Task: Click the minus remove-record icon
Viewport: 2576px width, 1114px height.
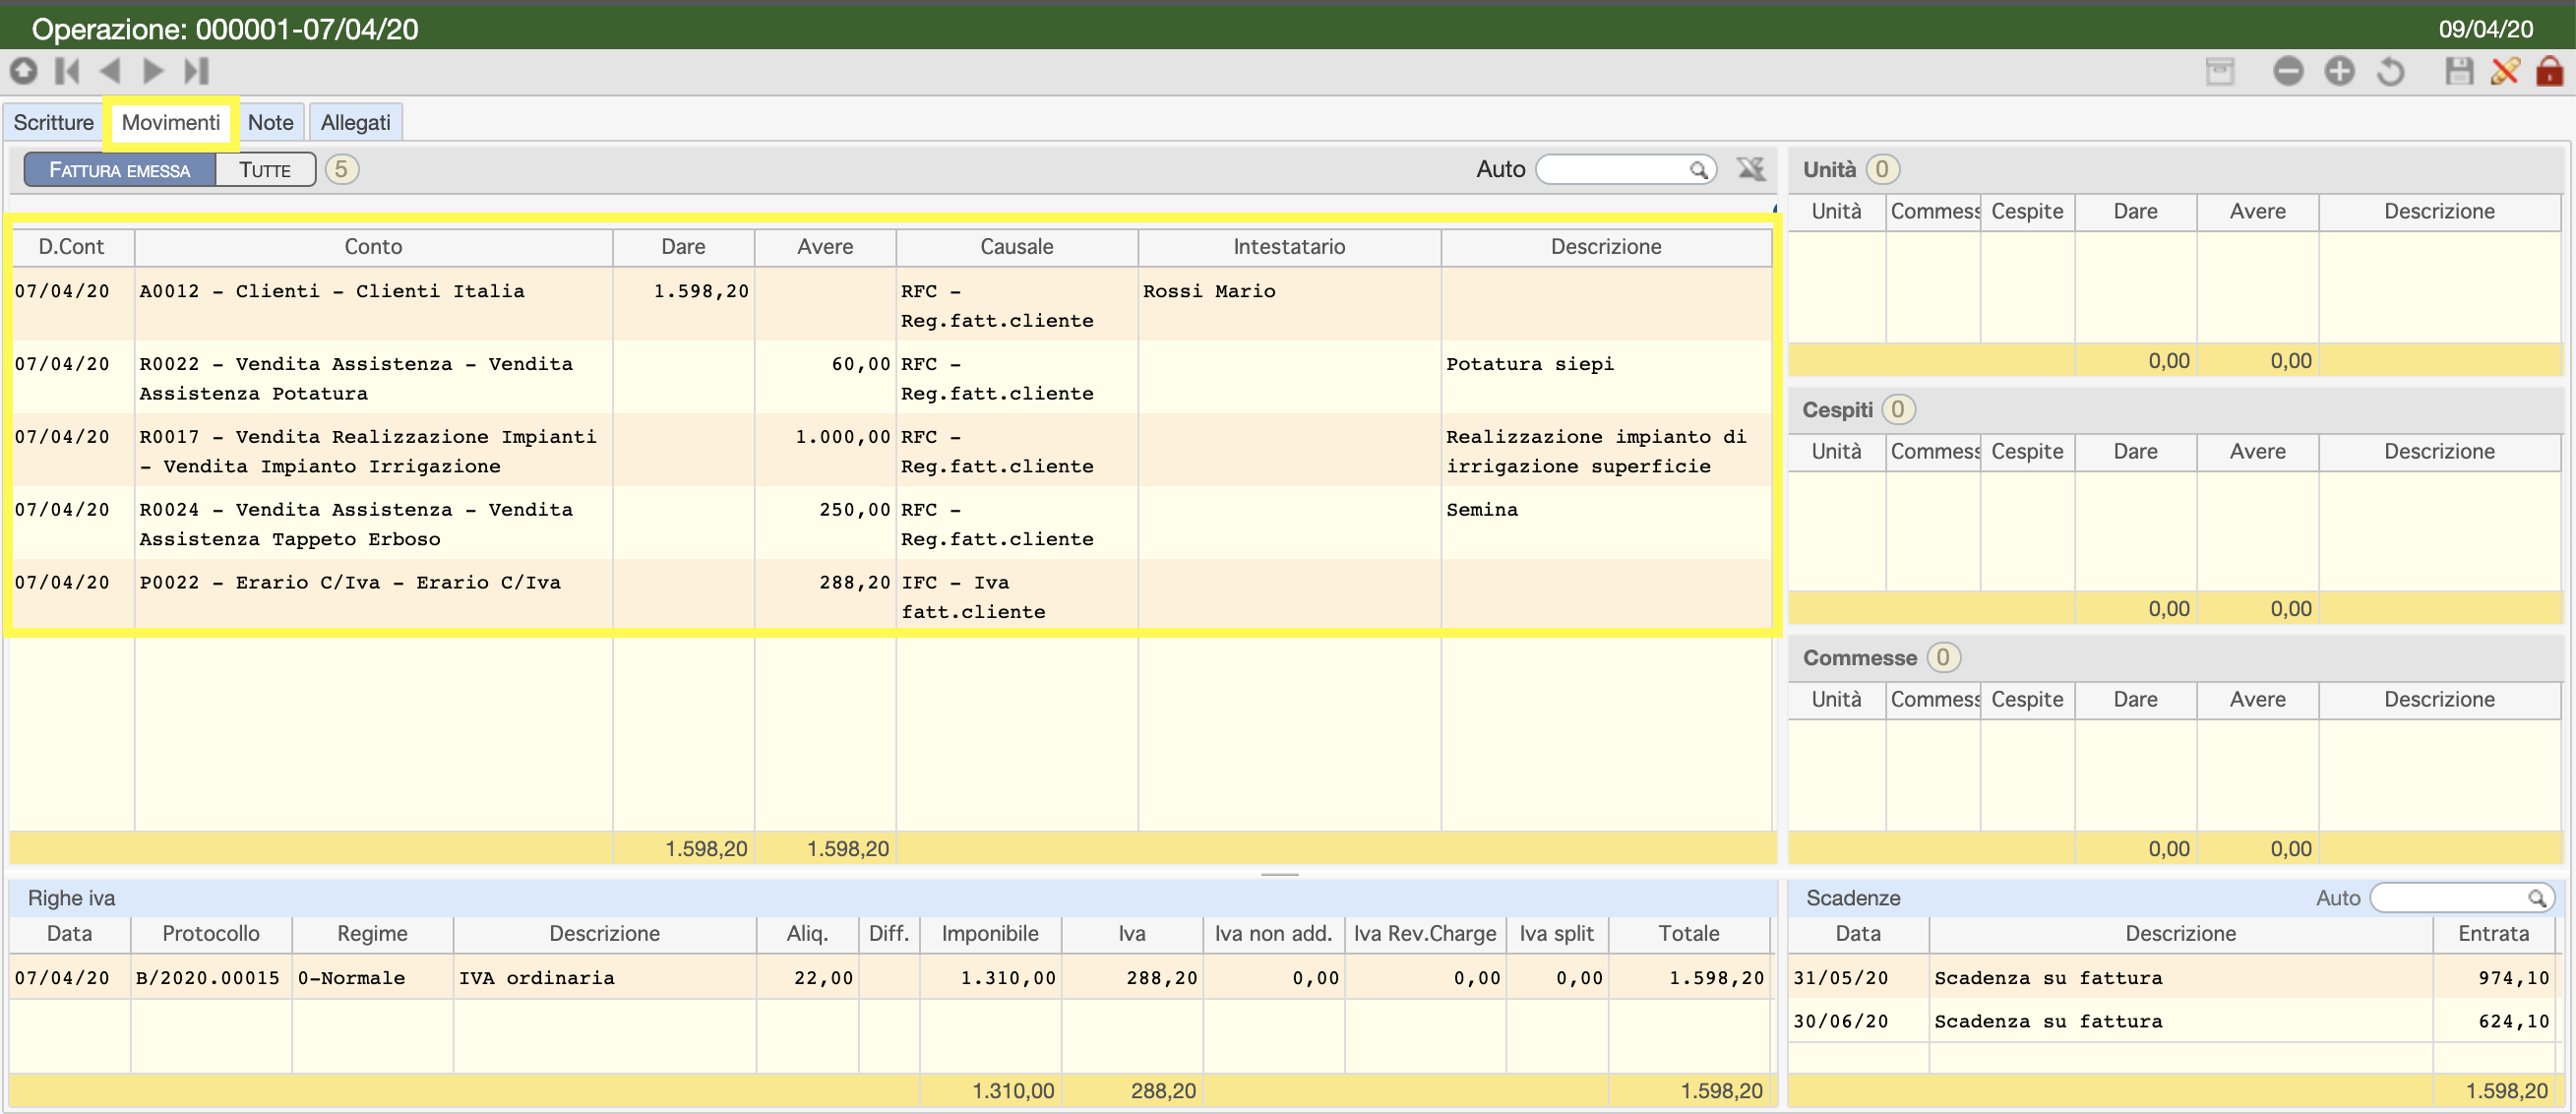Action: point(2288,71)
